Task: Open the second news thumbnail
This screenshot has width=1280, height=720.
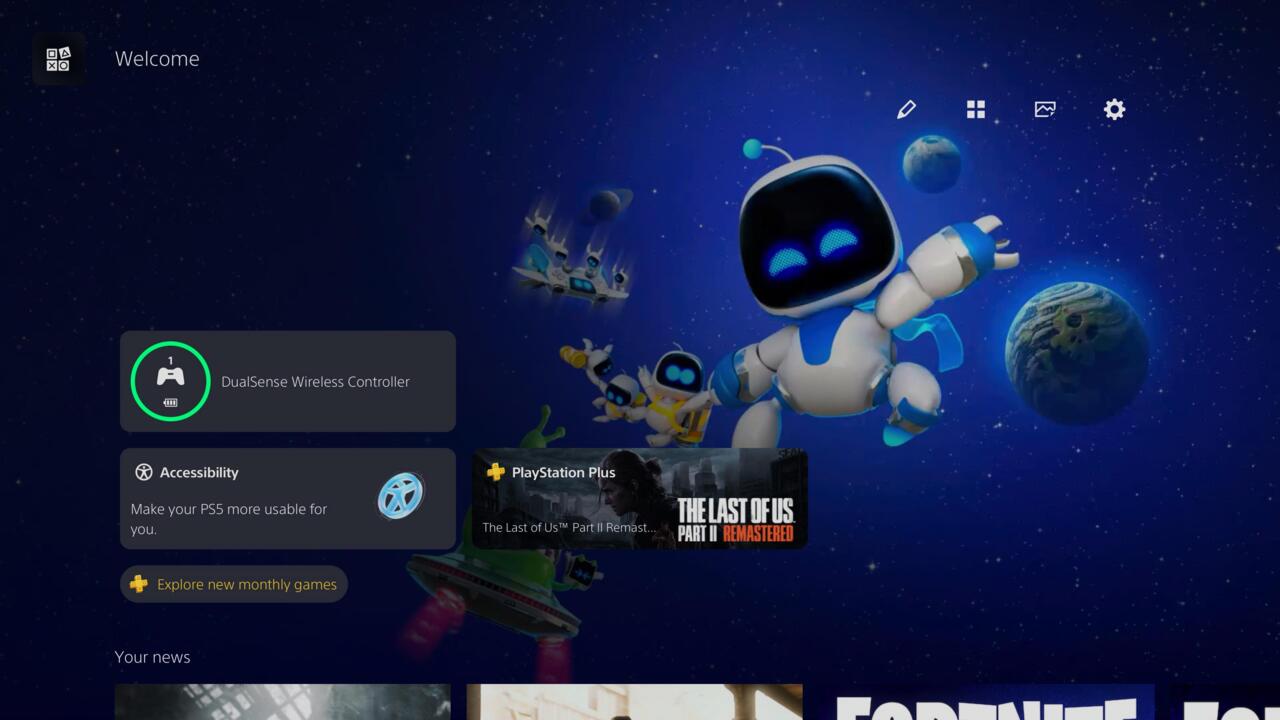Action: pyautogui.click(x=634, y=702)
